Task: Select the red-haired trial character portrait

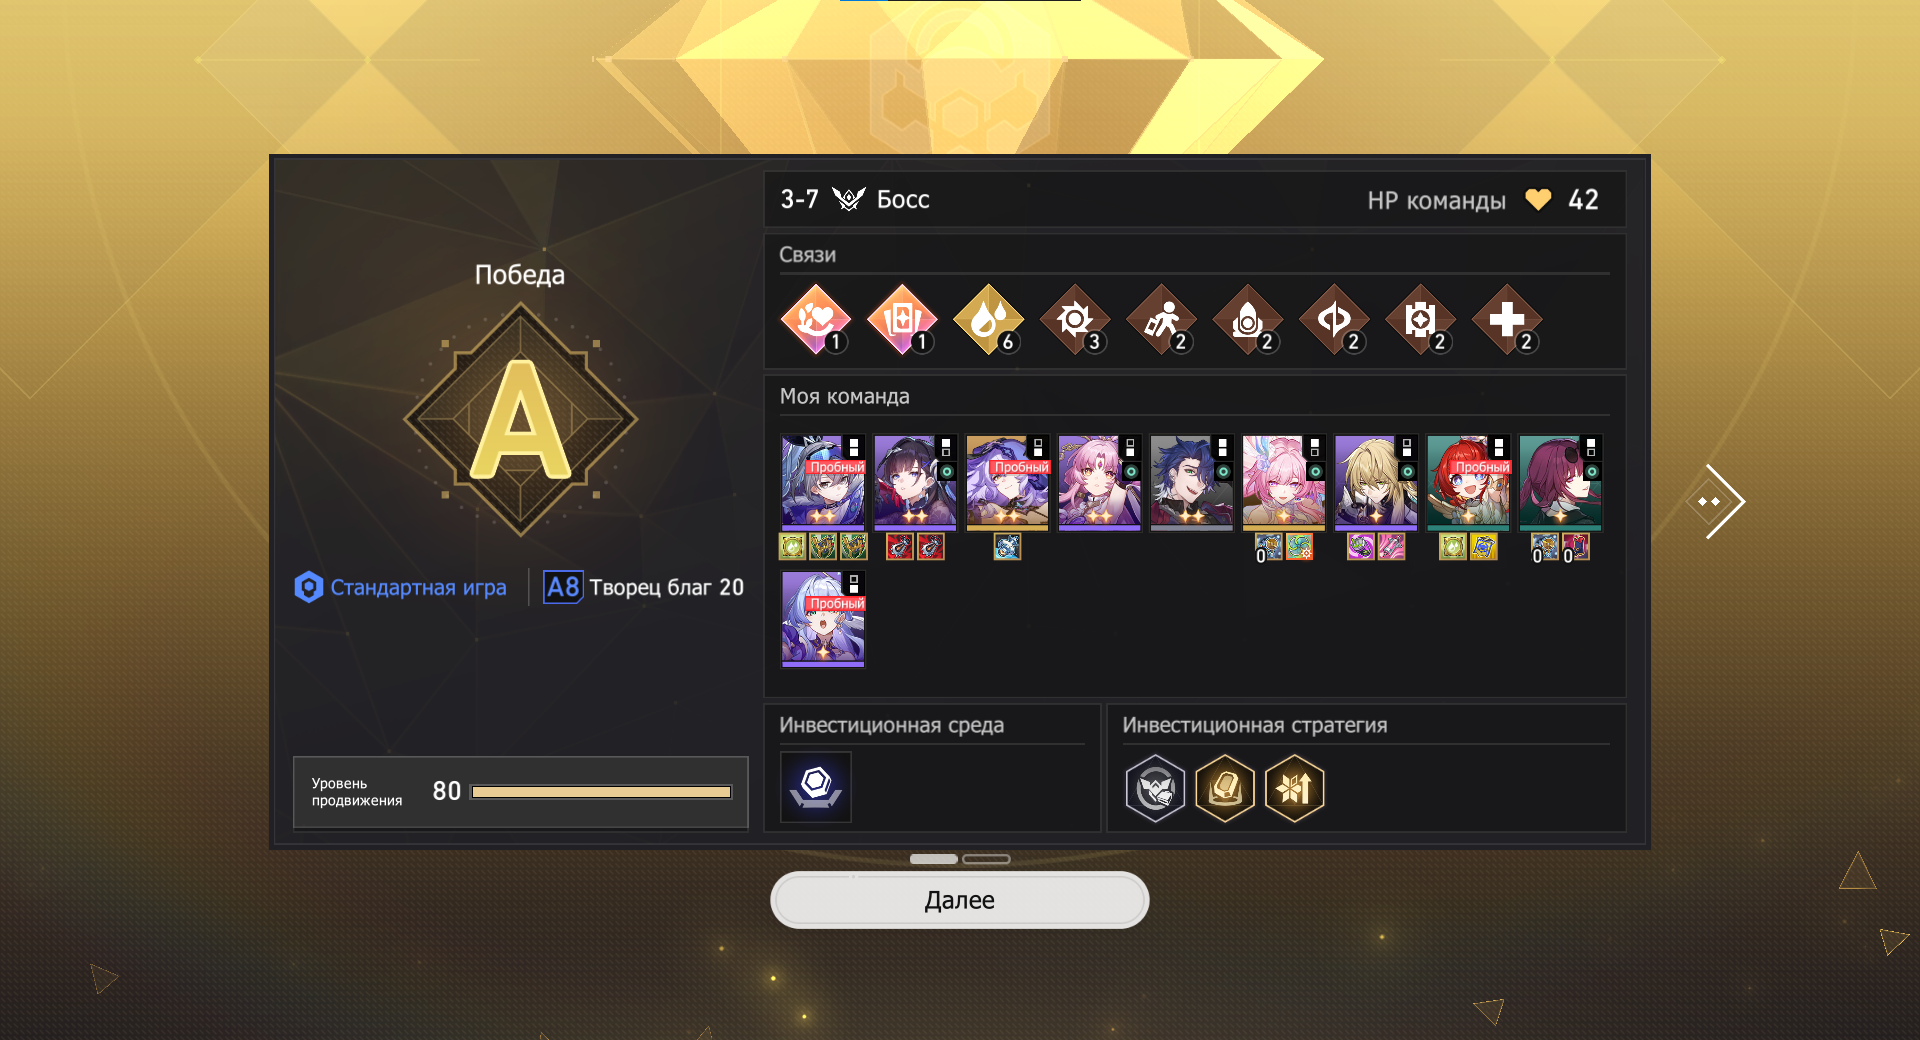Action: pyautogui.click(x=1468, y=482)
